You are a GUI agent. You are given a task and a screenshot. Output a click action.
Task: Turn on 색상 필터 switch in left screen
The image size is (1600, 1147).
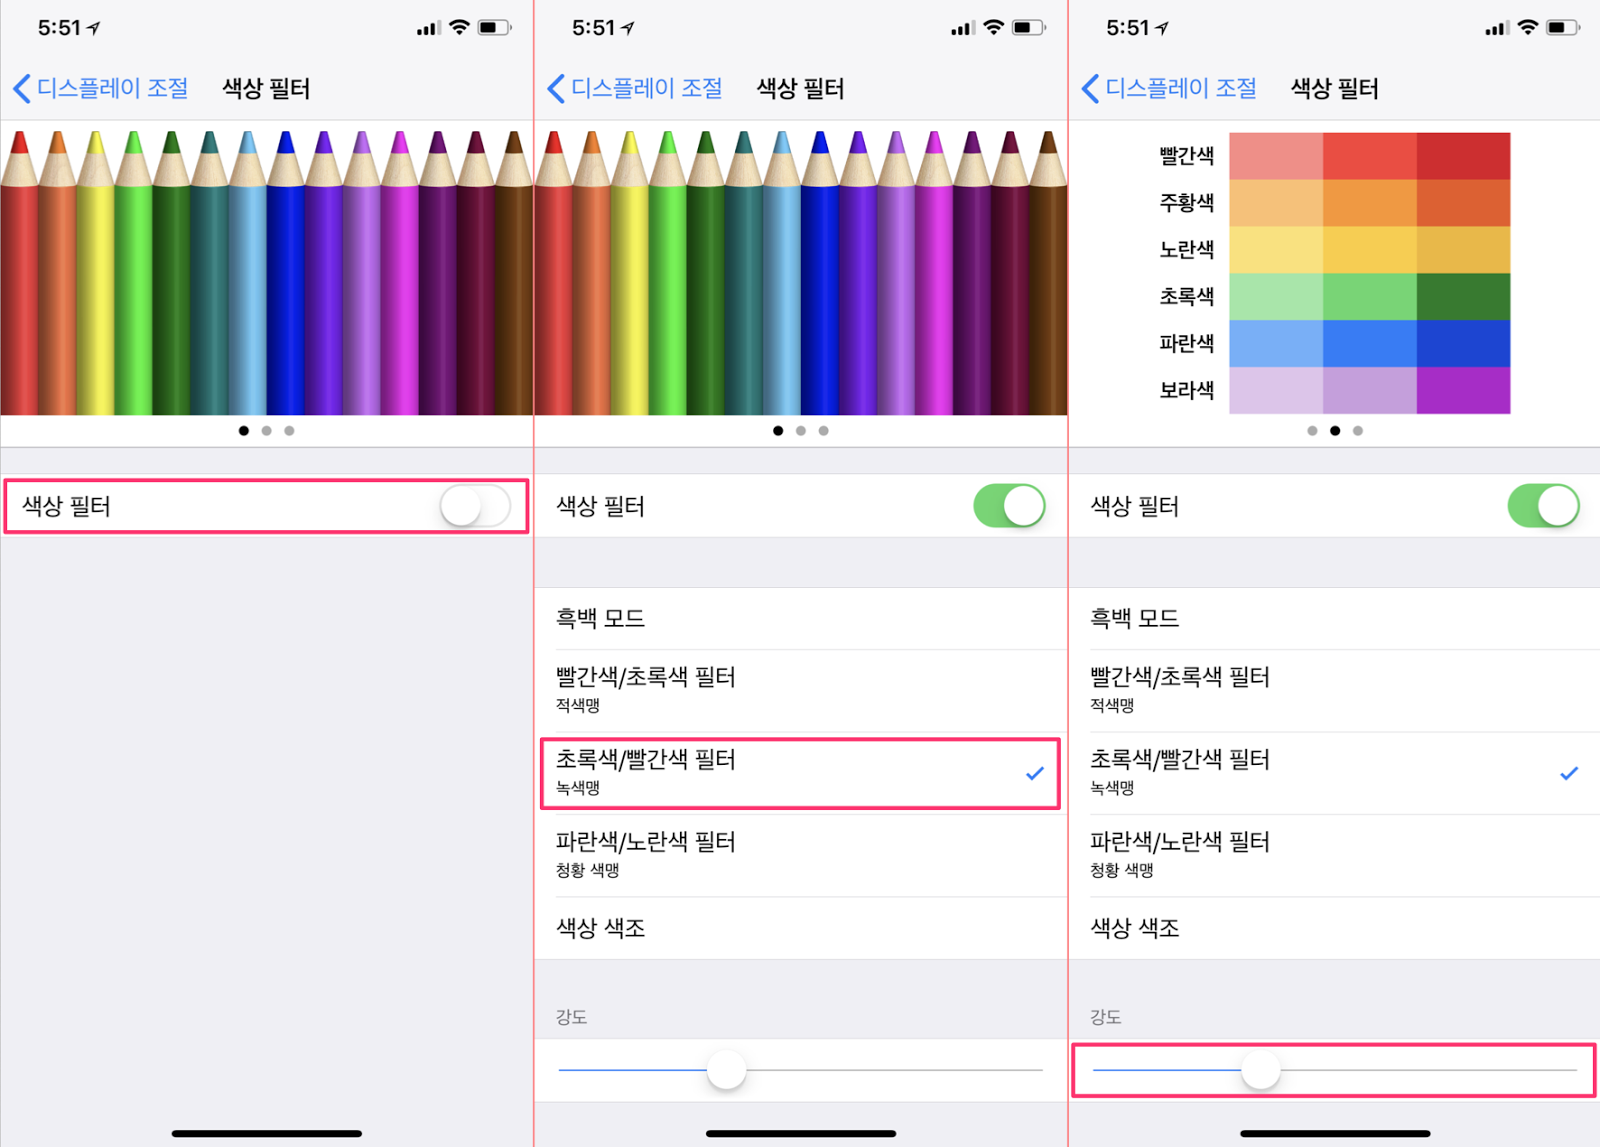(x=475, y=506)
